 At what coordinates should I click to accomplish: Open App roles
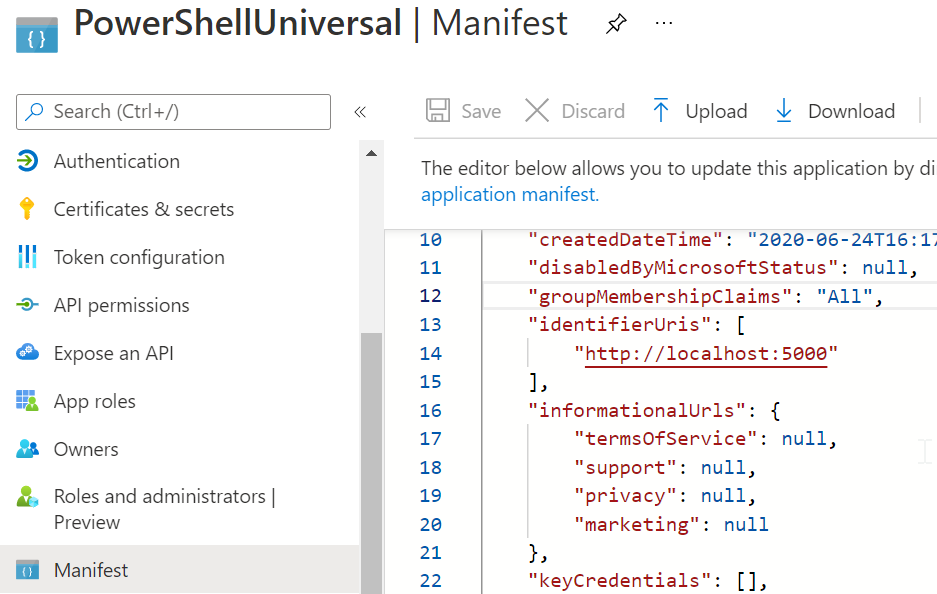click(x=94, y=401)
